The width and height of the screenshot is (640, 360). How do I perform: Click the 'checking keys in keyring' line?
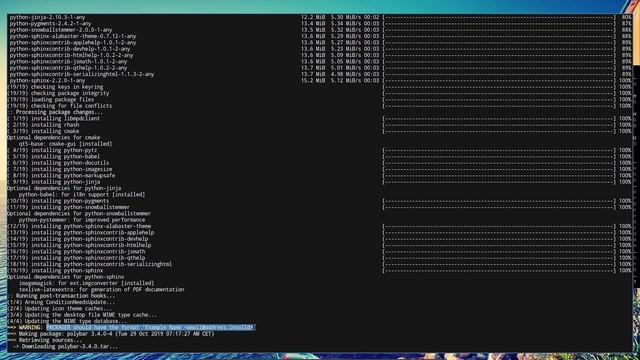[55, 87]
